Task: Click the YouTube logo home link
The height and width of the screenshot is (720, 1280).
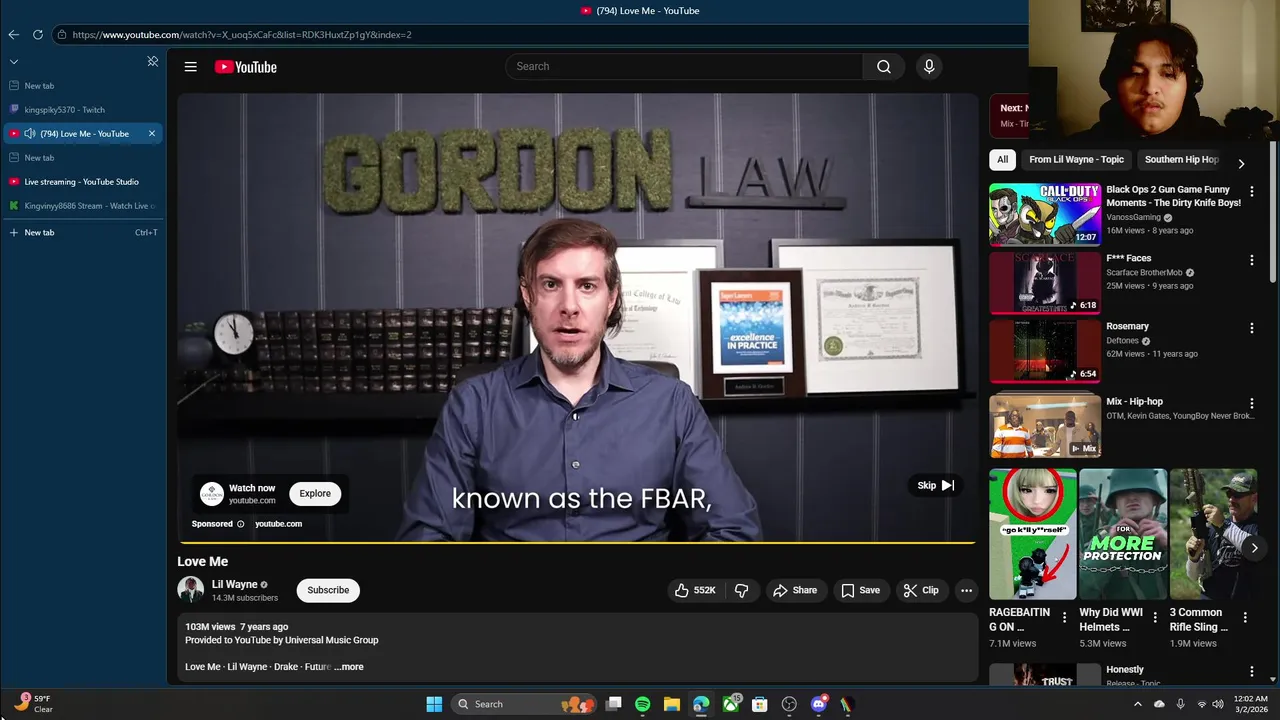Action: 245,67
